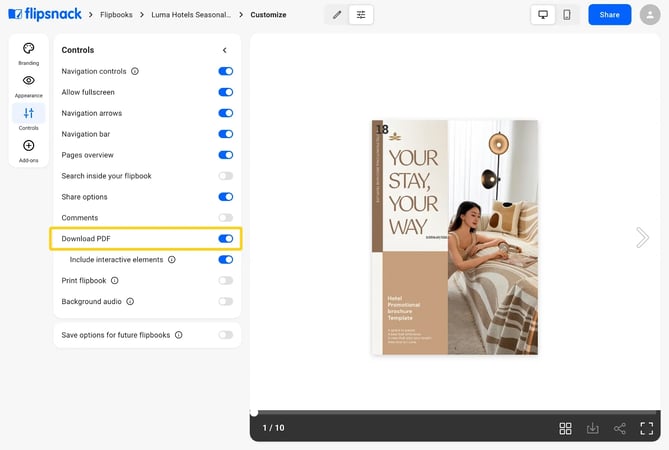Screen dimensions: 669x450
Task: Turn off Allow fullscreen toggle
Action: pos(226,92)
